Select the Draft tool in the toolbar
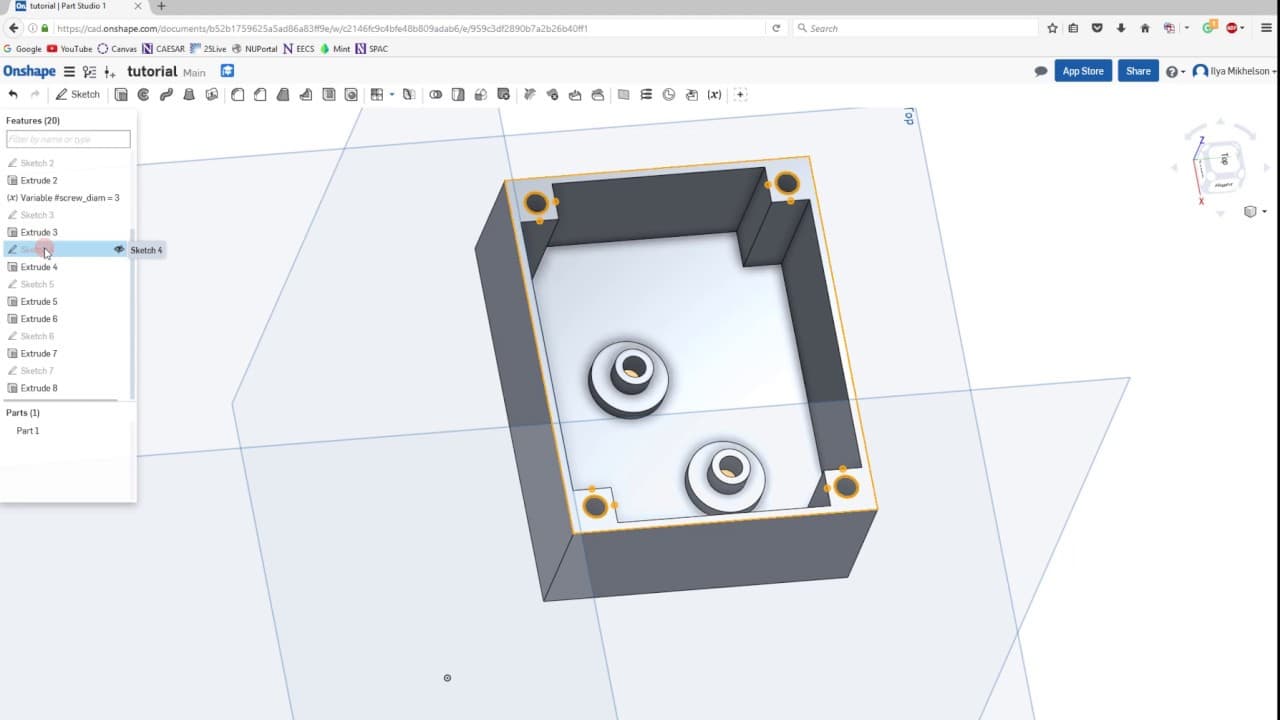The image size is (1280, 720). pyautogui.click(x=283, y=95)
